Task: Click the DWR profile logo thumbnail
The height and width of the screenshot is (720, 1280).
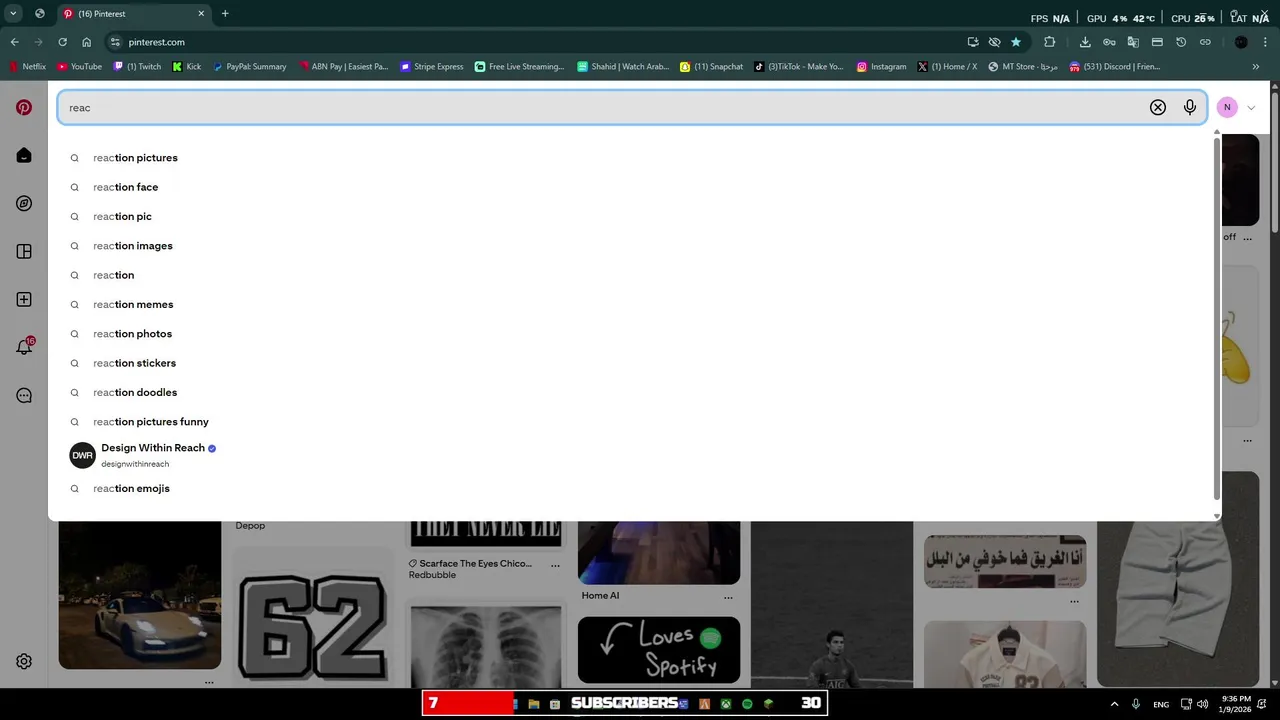Action: [x=82, y=455]
